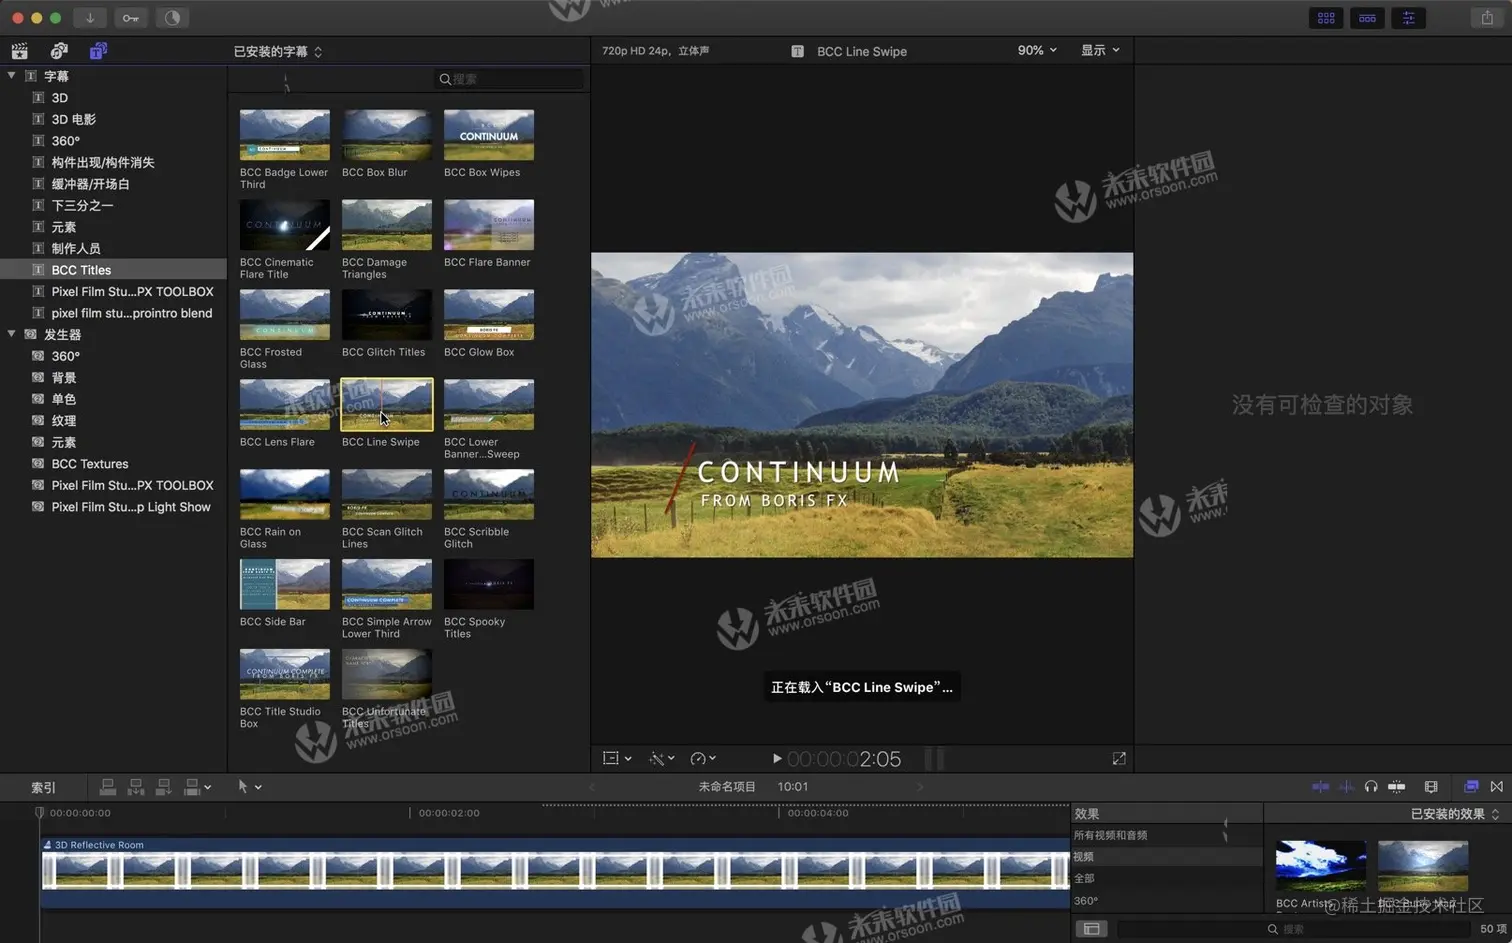This screenshot has height=943, width=1512.
Task: Toggle timeline snapping icon
Action: click(1397, 787)
